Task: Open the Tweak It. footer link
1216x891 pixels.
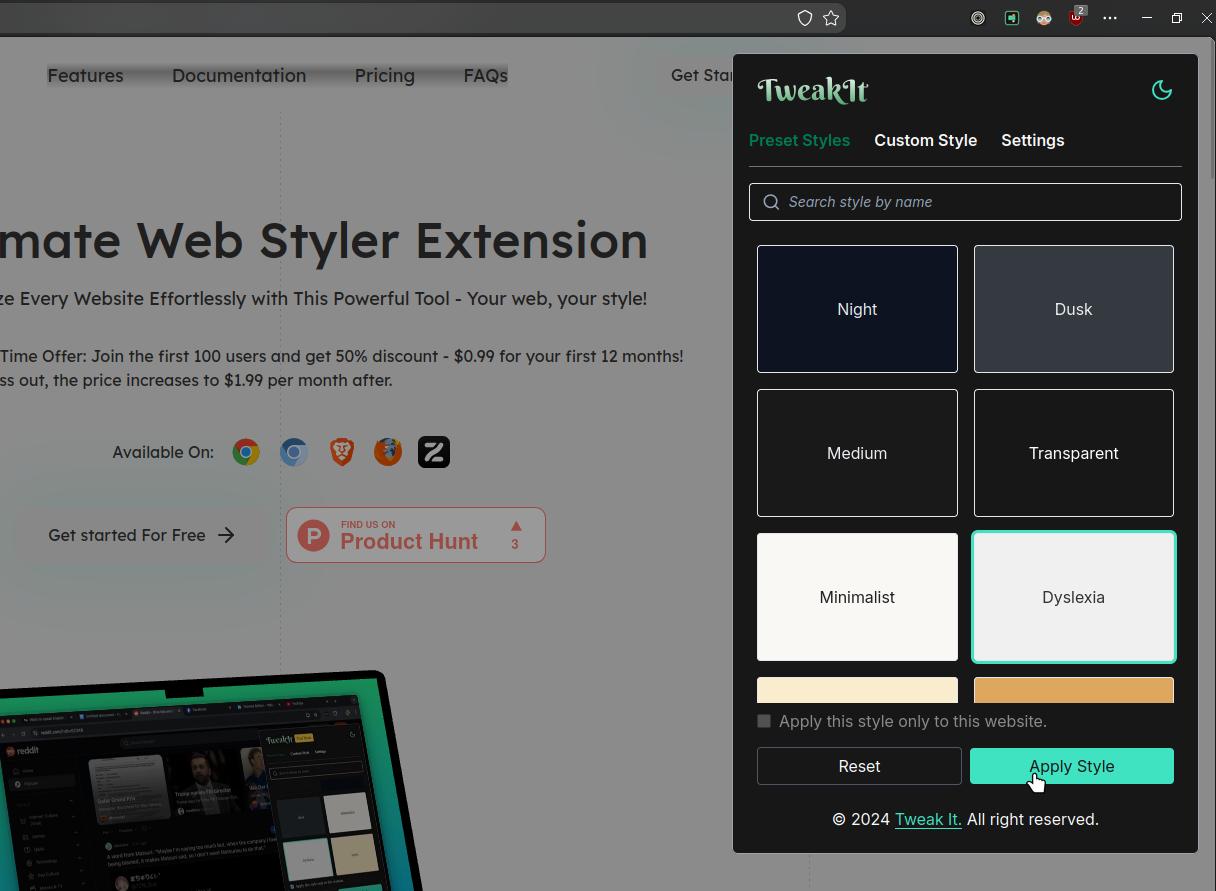Action: tap(928, 820)
